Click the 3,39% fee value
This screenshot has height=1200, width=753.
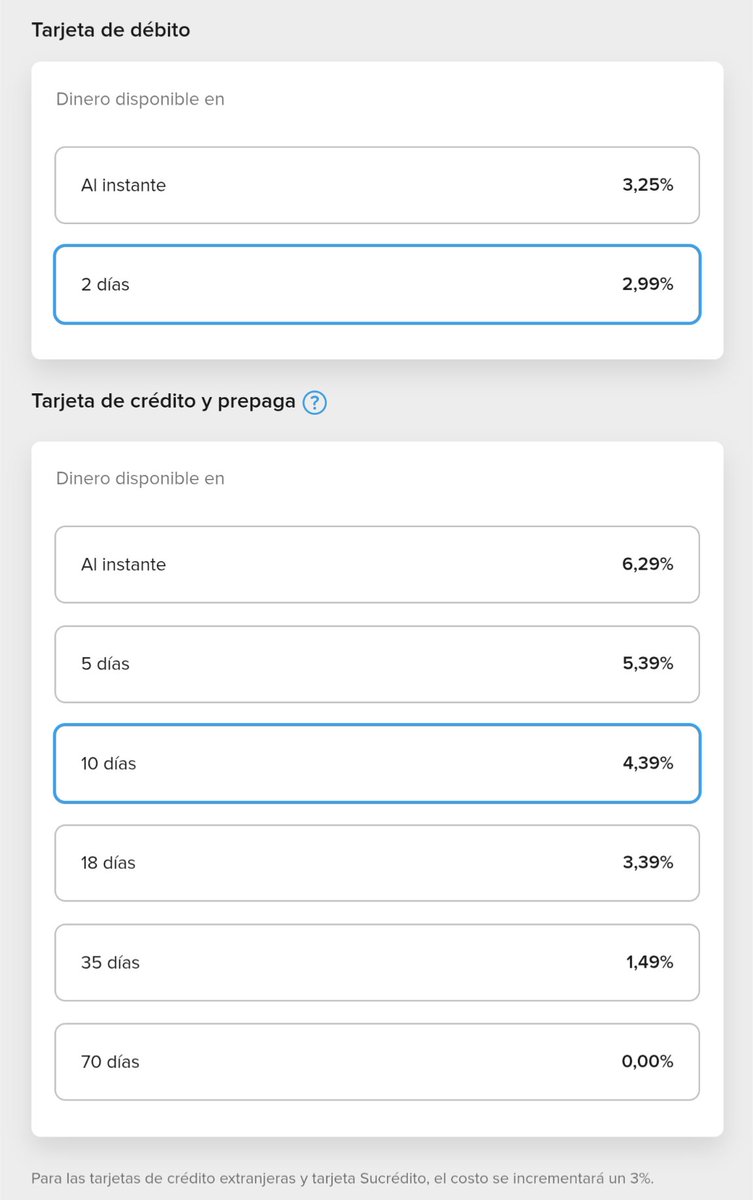(647, 863)
